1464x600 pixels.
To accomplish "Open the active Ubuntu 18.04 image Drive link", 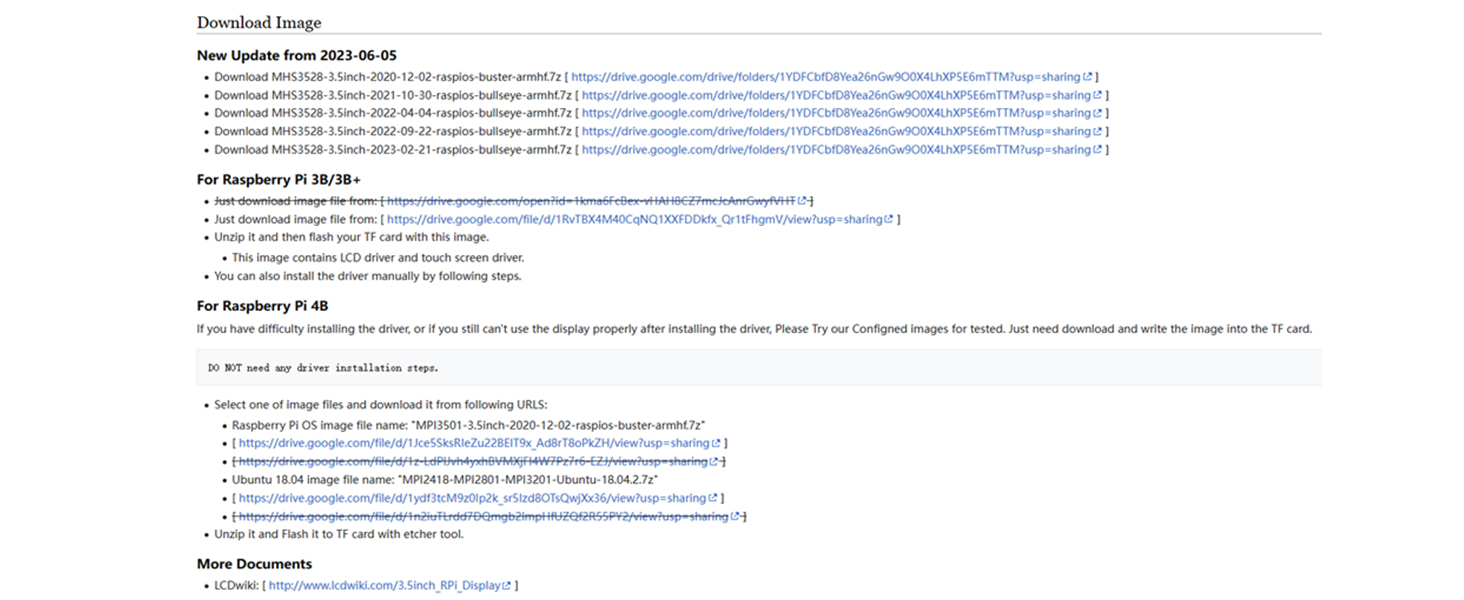I will [x=472, y=498].
